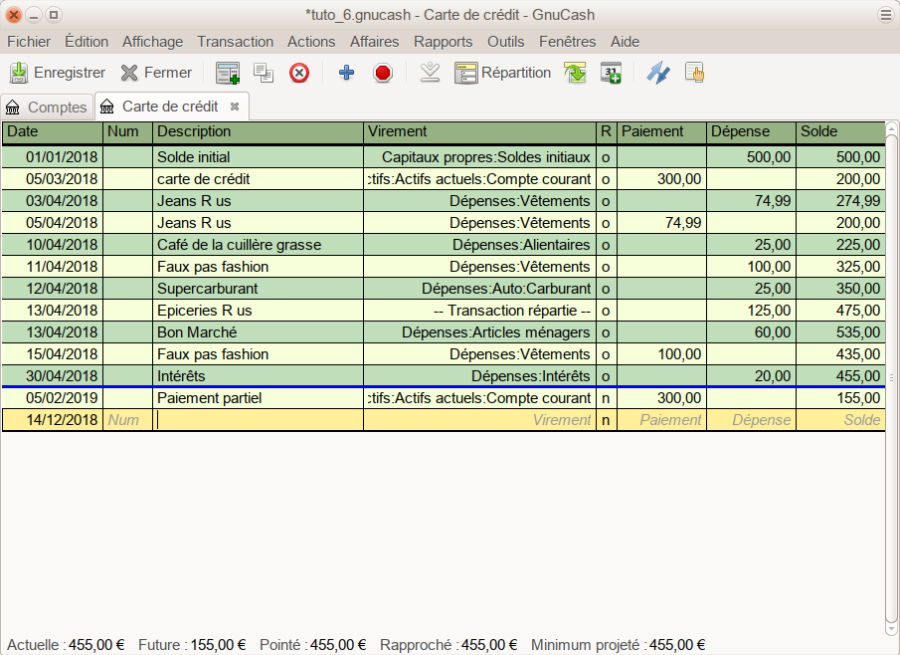The height and width of the screenshot is (655, 900).
Task: Click the duplicate transaction icon
Action: click(263, 73)
